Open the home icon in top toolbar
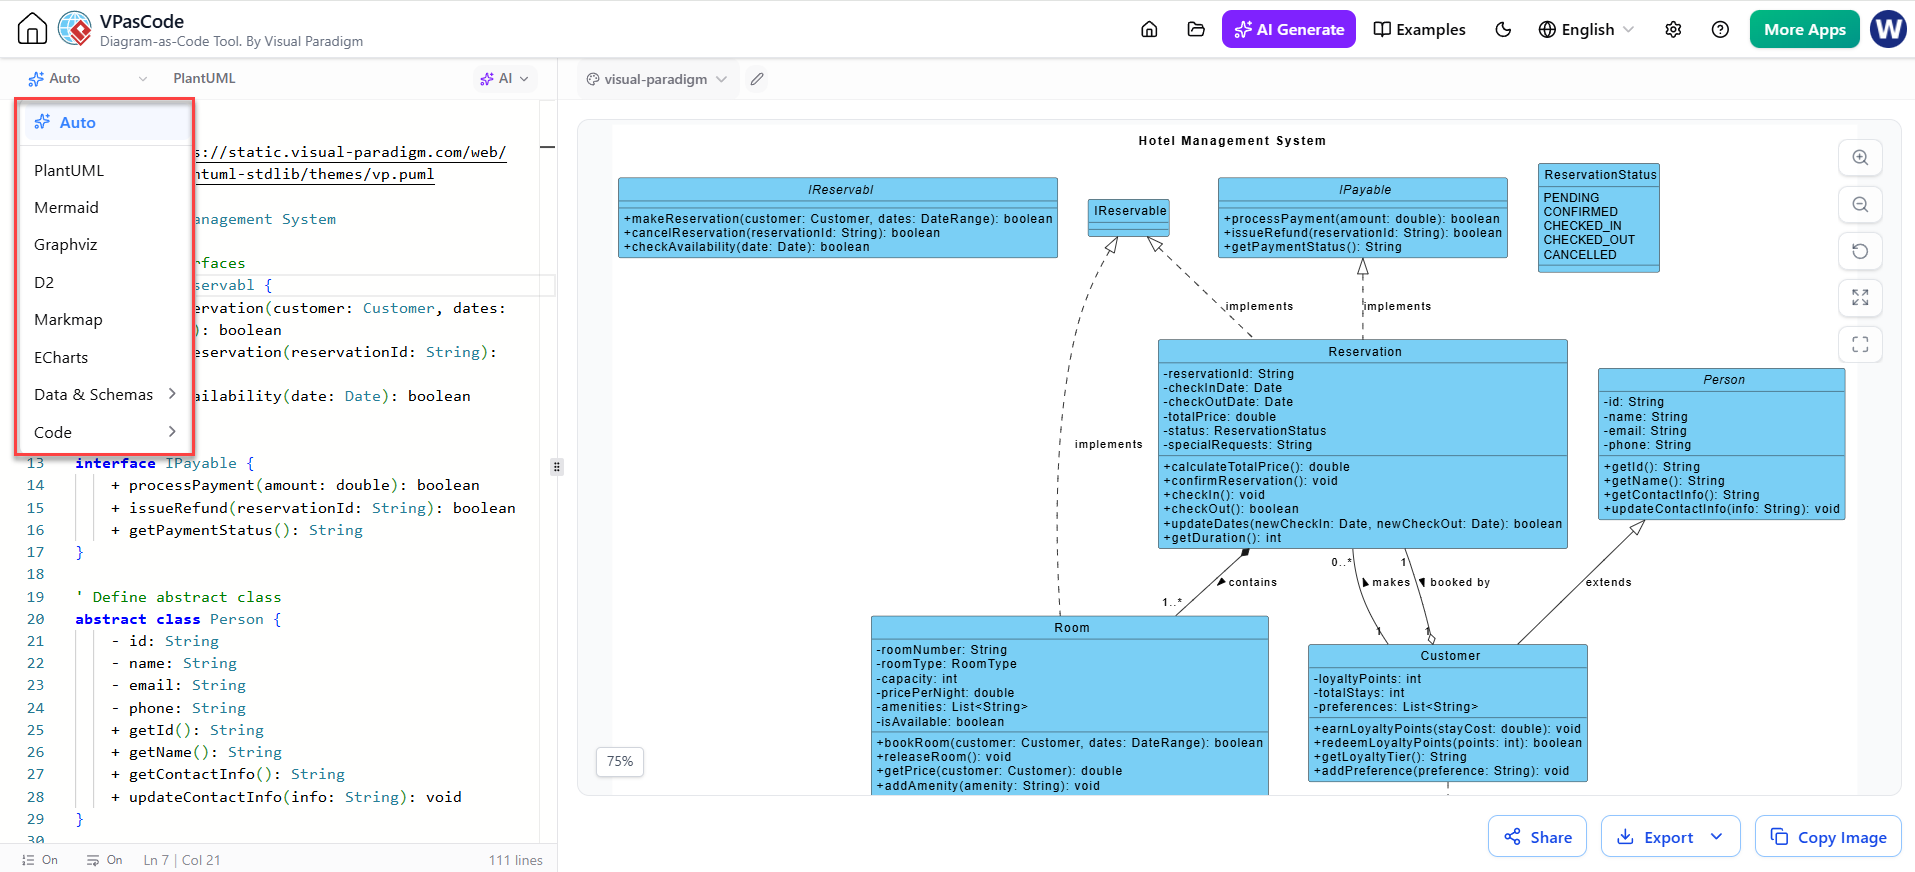Screen dimensions: 1915x872 [x=1149, y=29]
